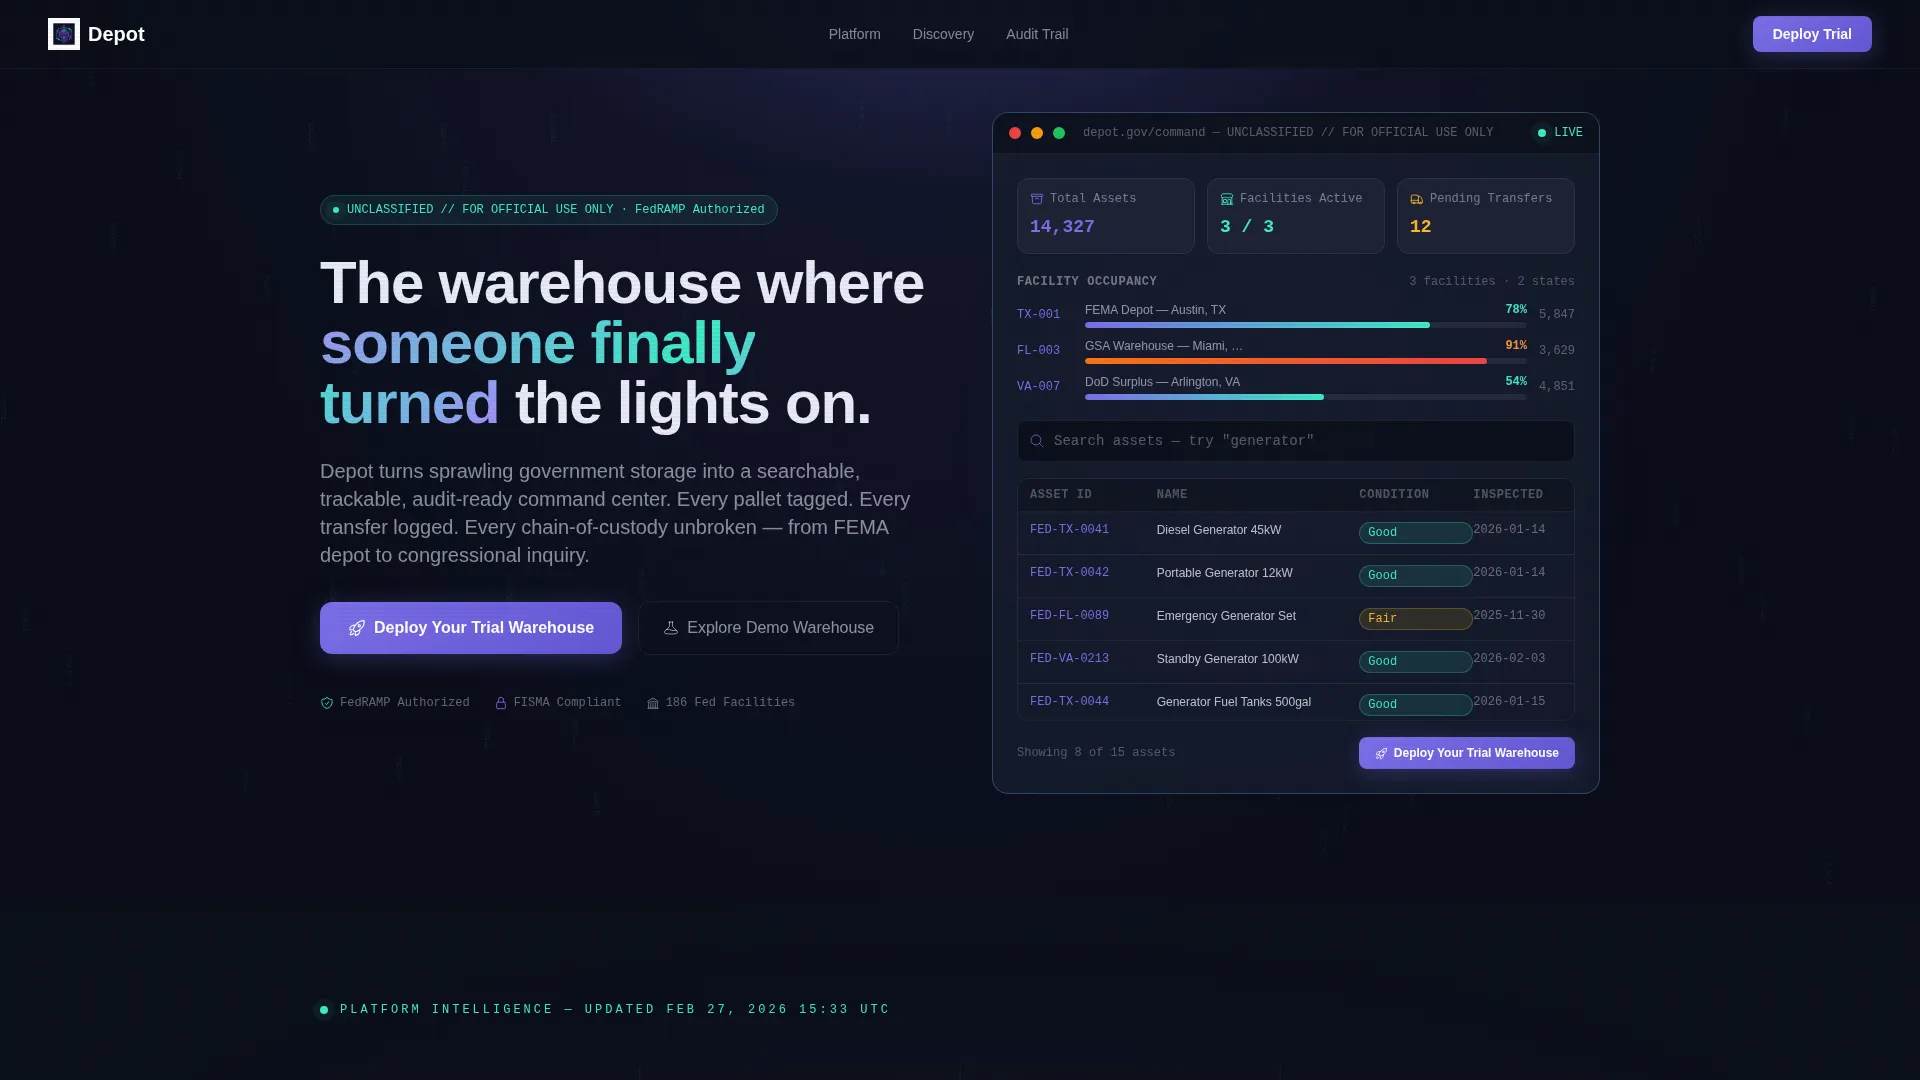Click the 186 Fed Facilities building icon
This screenshot has width=1920, height=1080.
tap(653, 703)
